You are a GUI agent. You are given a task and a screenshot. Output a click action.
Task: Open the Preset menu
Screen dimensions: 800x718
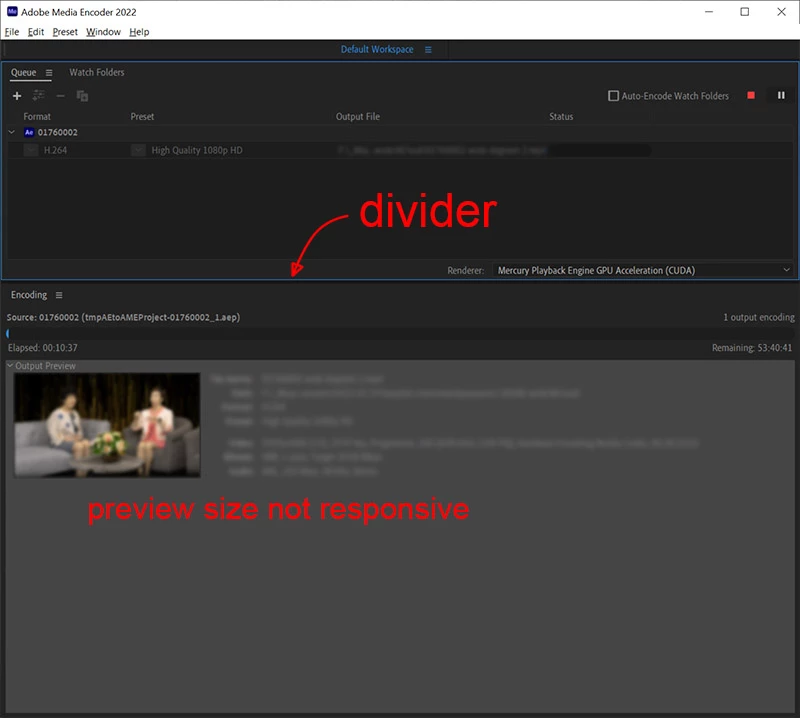click(x=65, y=32)
